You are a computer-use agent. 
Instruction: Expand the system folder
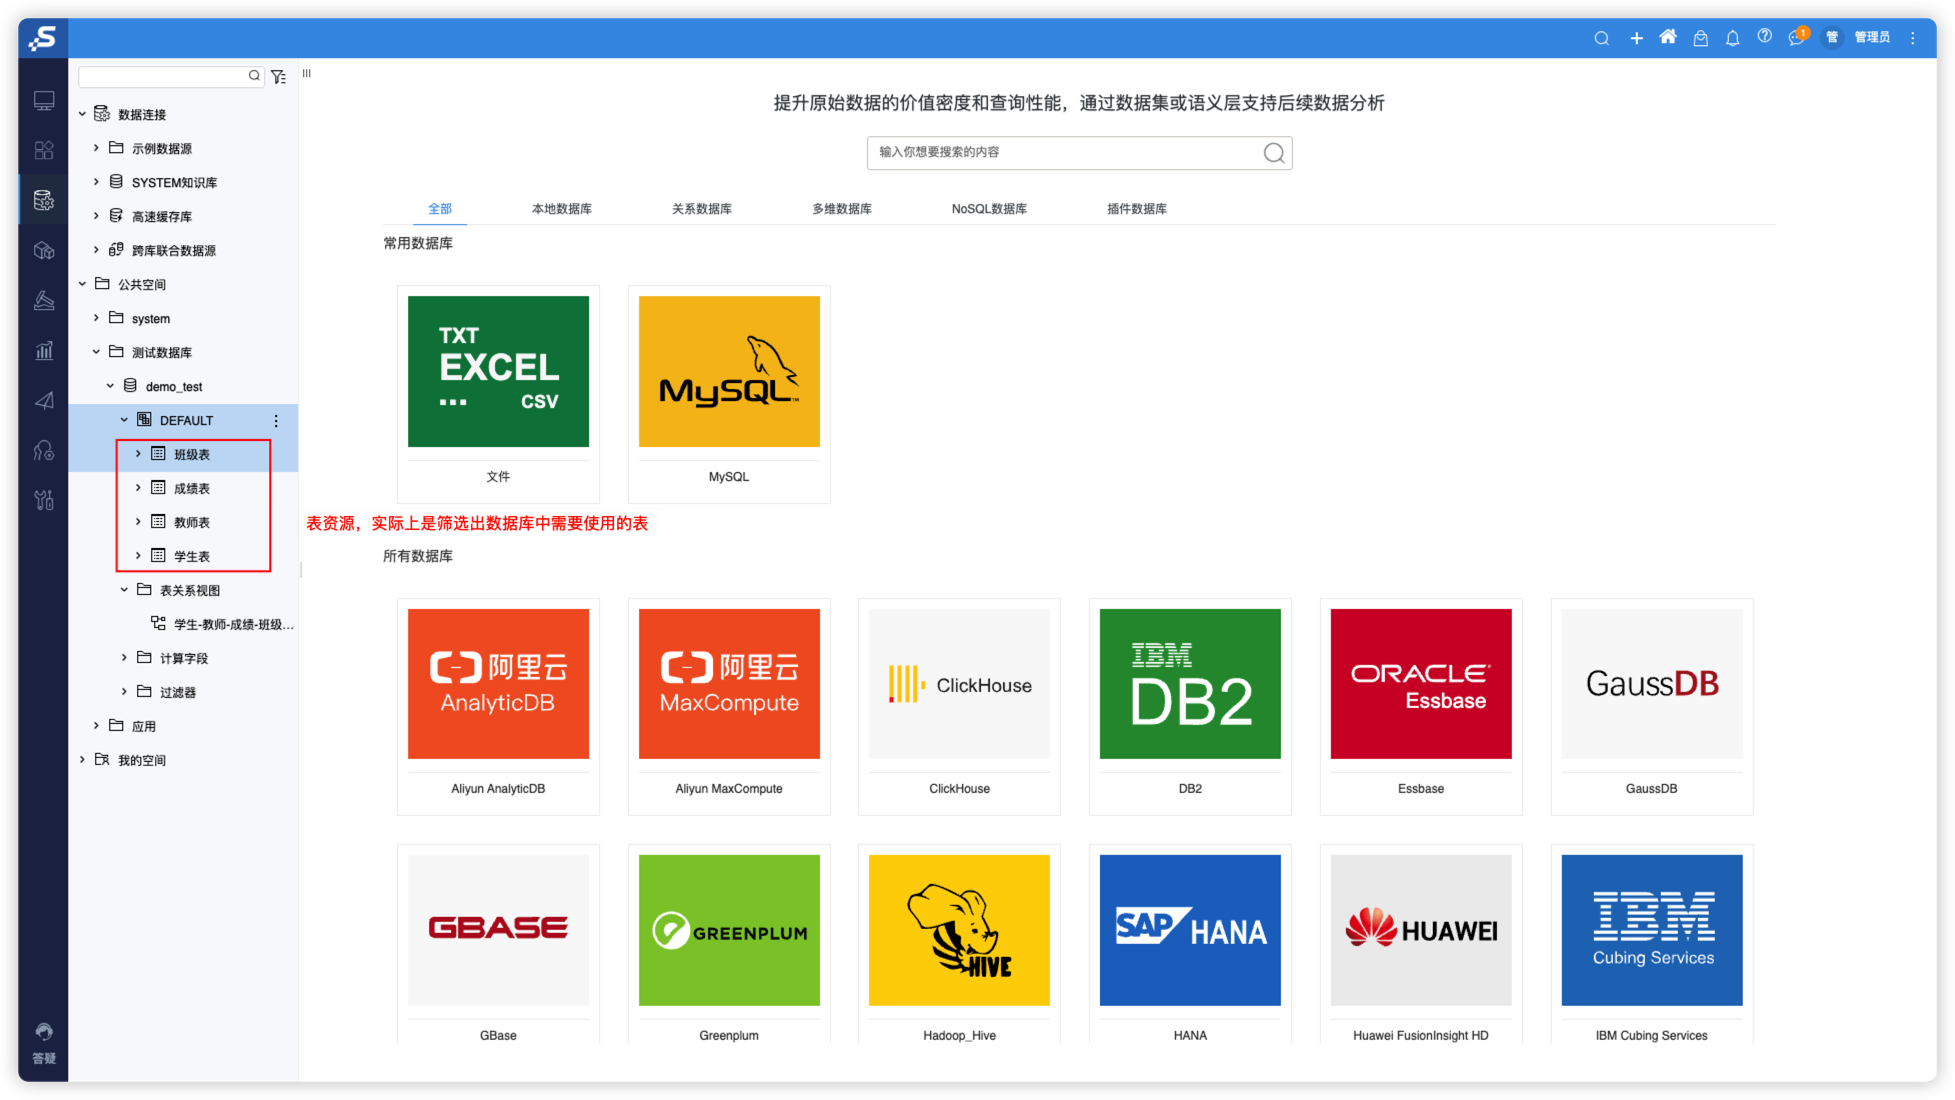coord(96,318)
